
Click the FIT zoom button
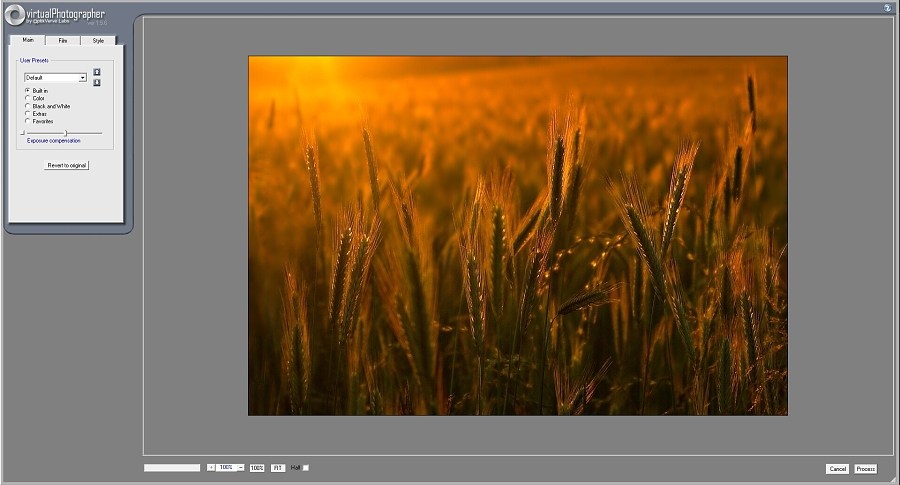point(278,468)
